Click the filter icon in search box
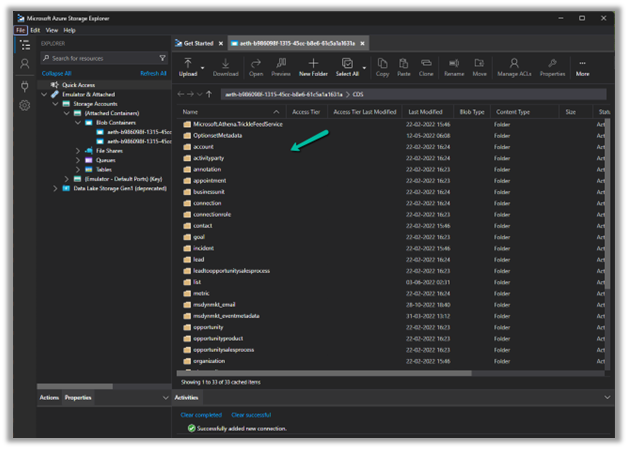Image resolution: width=628 pixels, height=449 pixels. pos(163,58)
